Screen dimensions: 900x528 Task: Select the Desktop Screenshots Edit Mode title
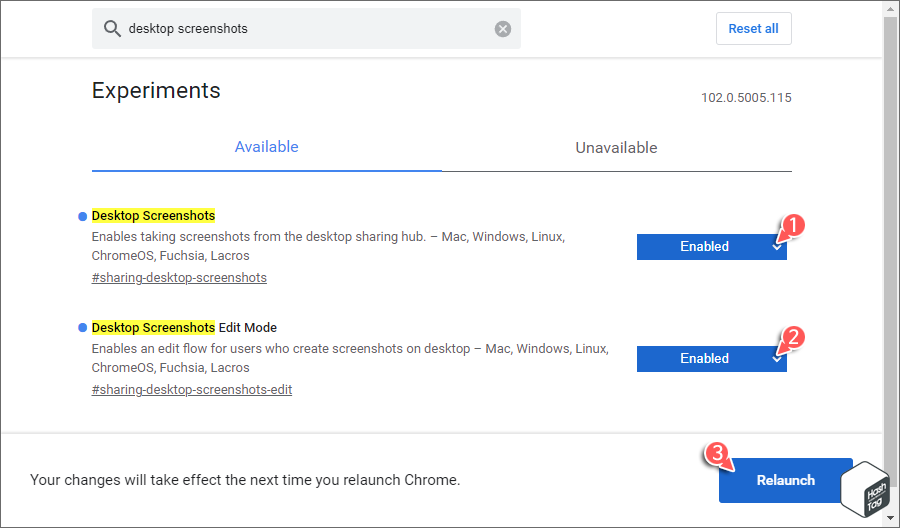(x=184, y=328)
